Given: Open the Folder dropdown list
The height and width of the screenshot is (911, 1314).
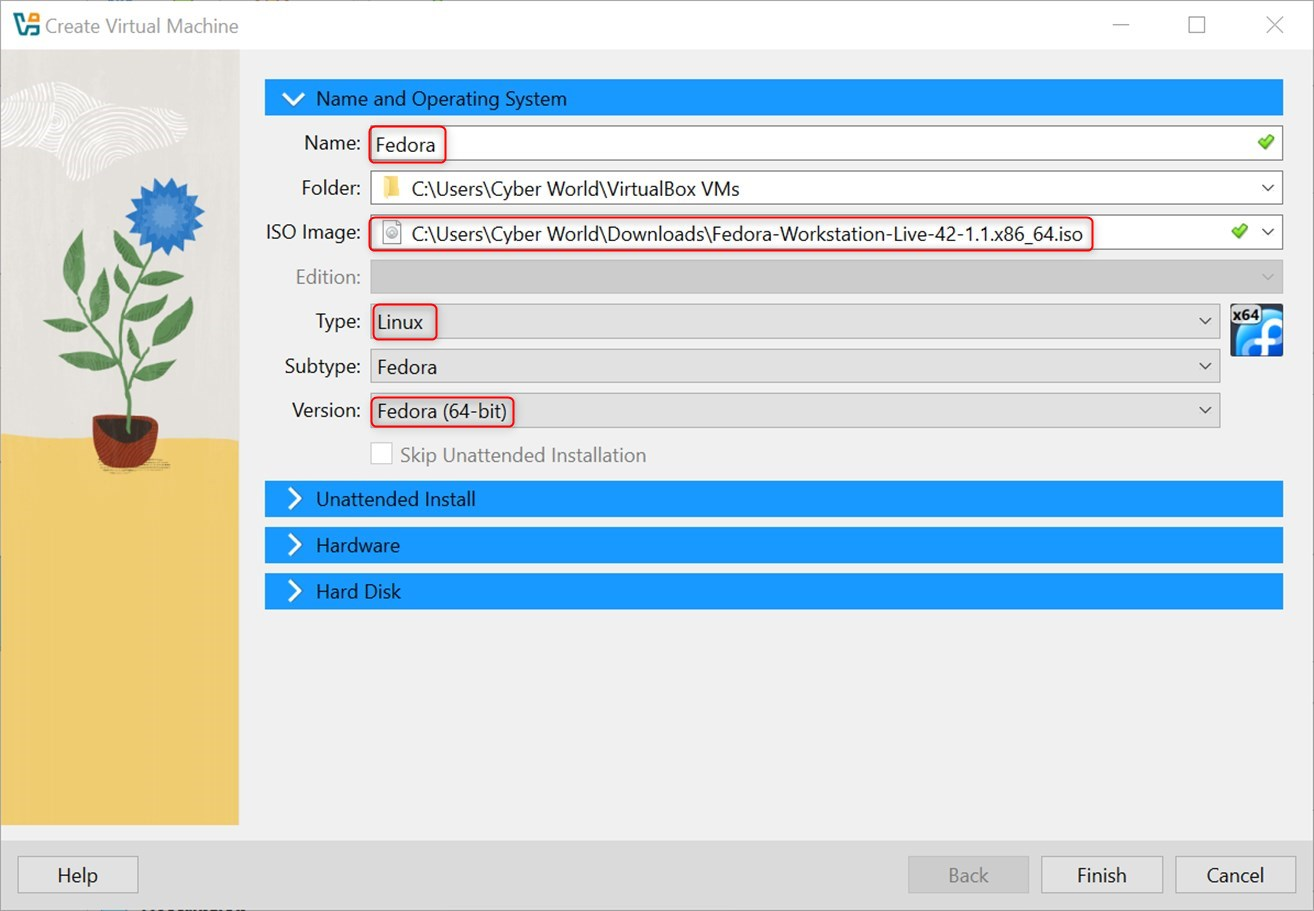Looking at the screenshot, I should click(1268, 187).
